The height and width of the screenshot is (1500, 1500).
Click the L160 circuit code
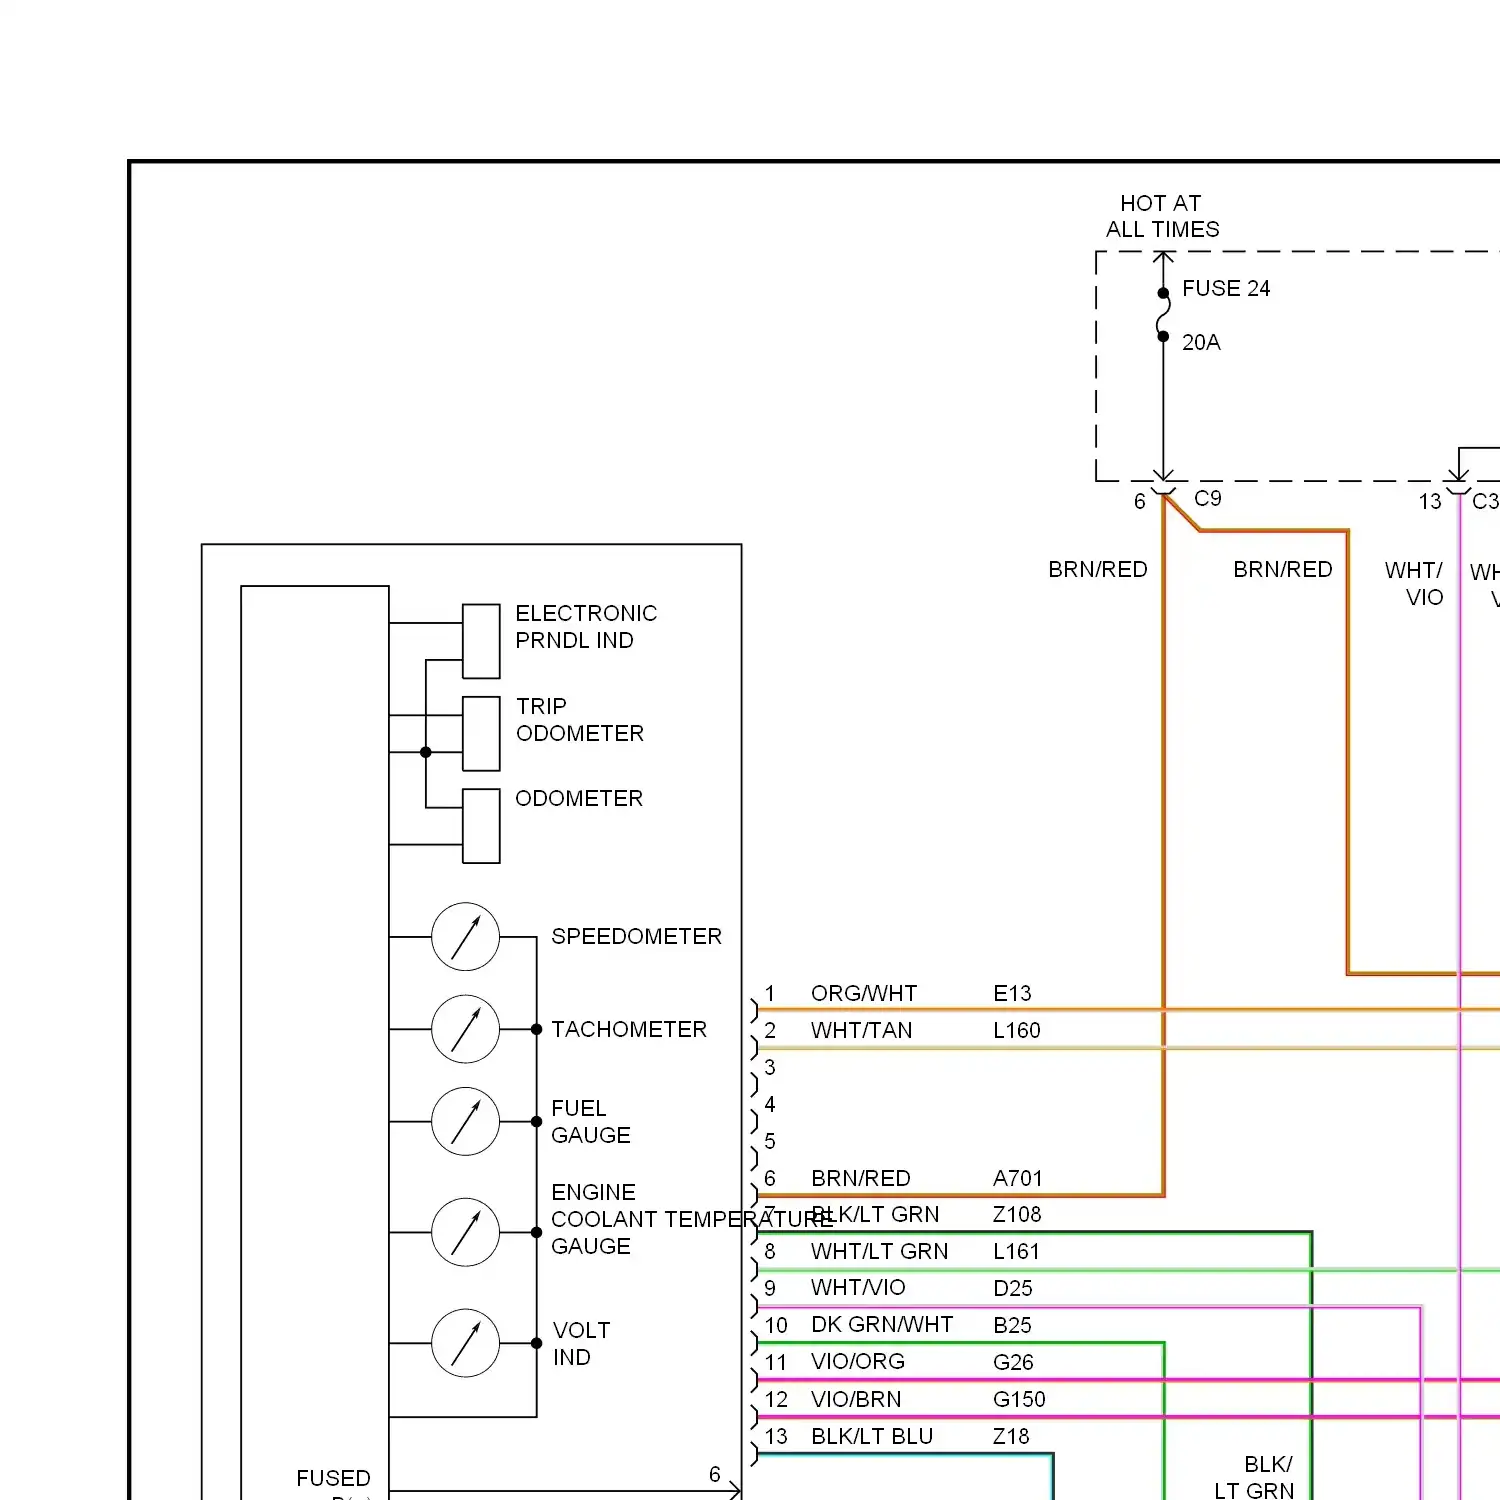pos(1017,1030)
